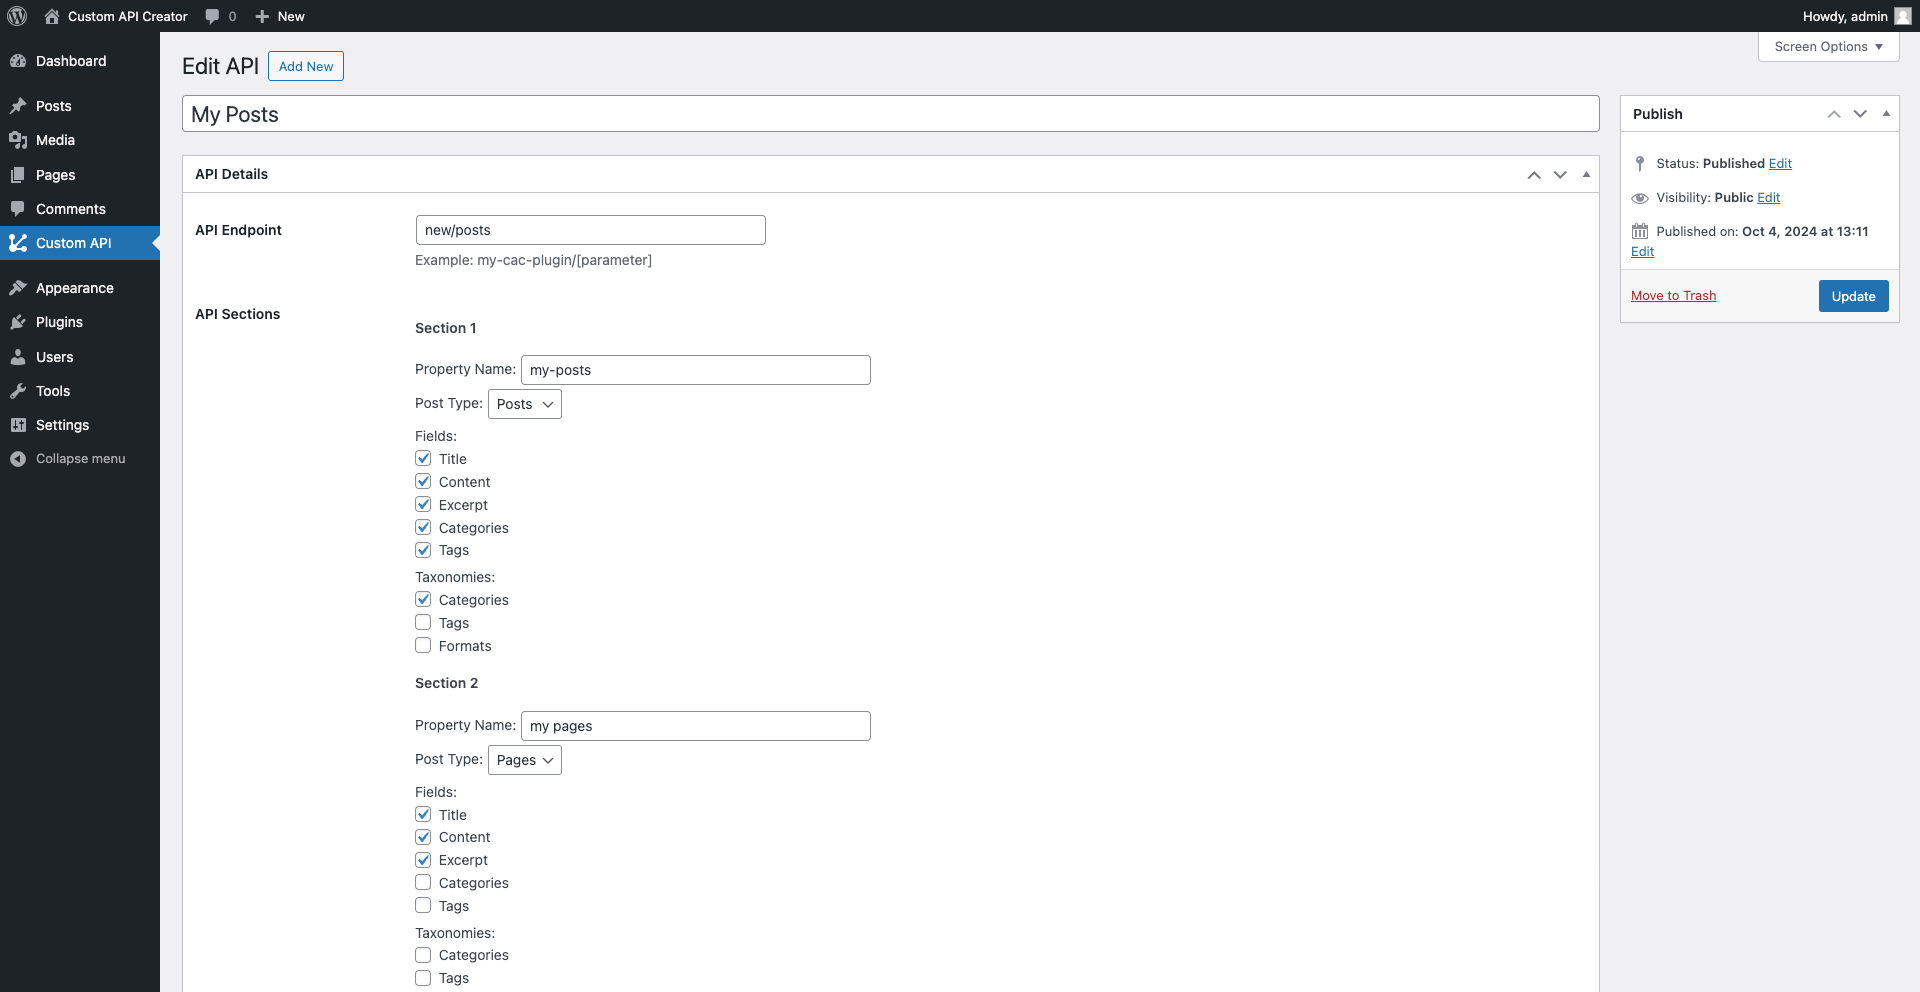
Task: Move Publish panel down
Action: (x=1860, y=114)
